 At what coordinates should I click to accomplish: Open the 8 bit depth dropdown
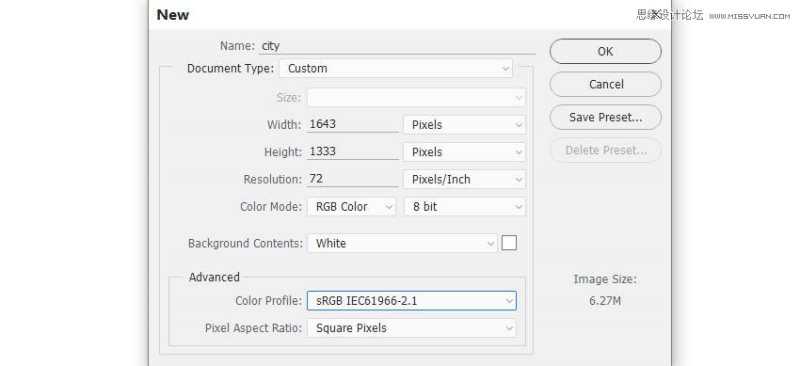464,207
